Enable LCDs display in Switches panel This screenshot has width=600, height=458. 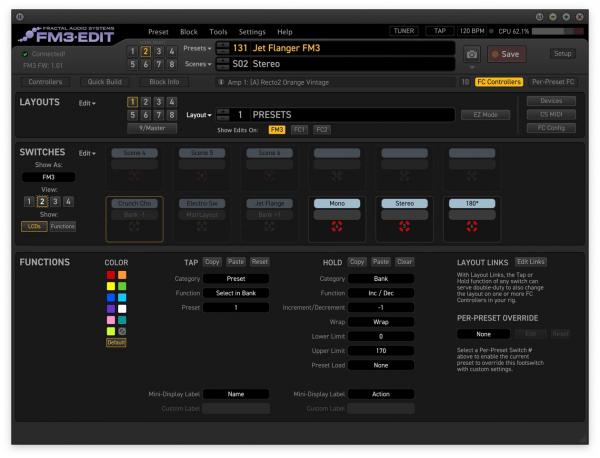point(34,227)
